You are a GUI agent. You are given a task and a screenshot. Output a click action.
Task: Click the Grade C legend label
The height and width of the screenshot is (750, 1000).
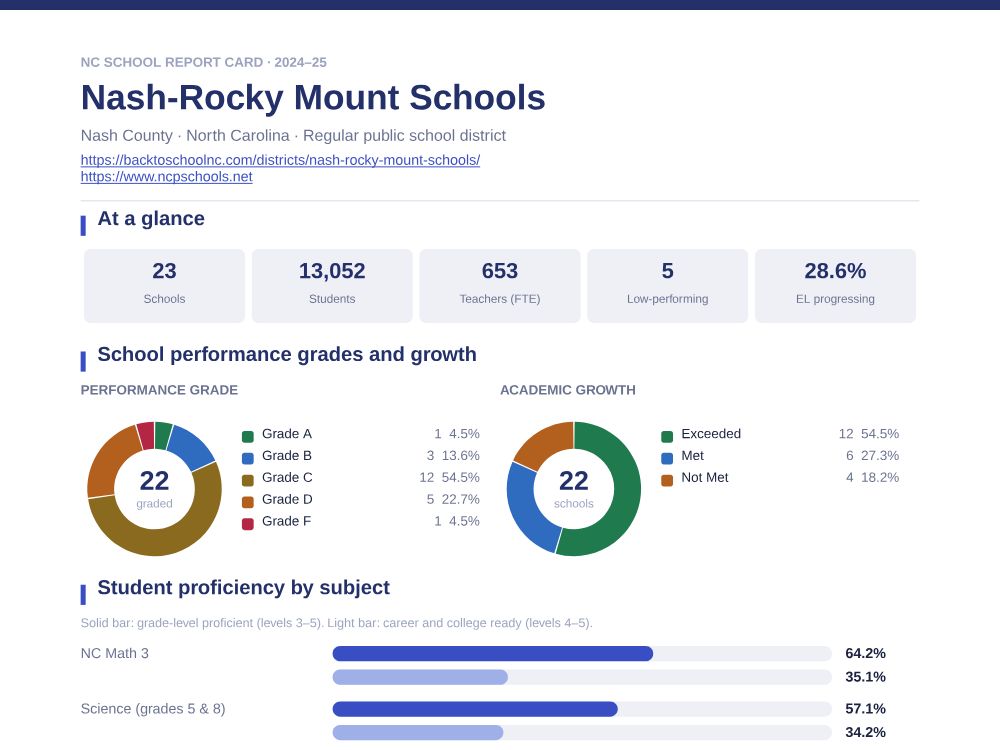[x=288, y=478]
